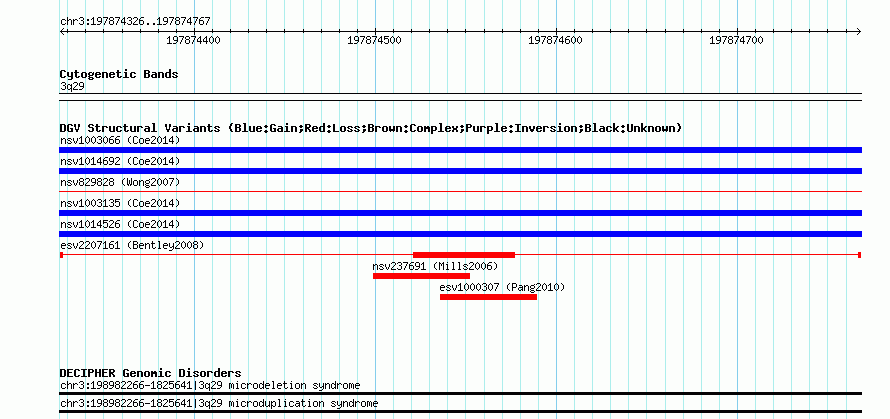Select the Cytogenetic Bands track title
890x419 pixels.
[119, 74]
